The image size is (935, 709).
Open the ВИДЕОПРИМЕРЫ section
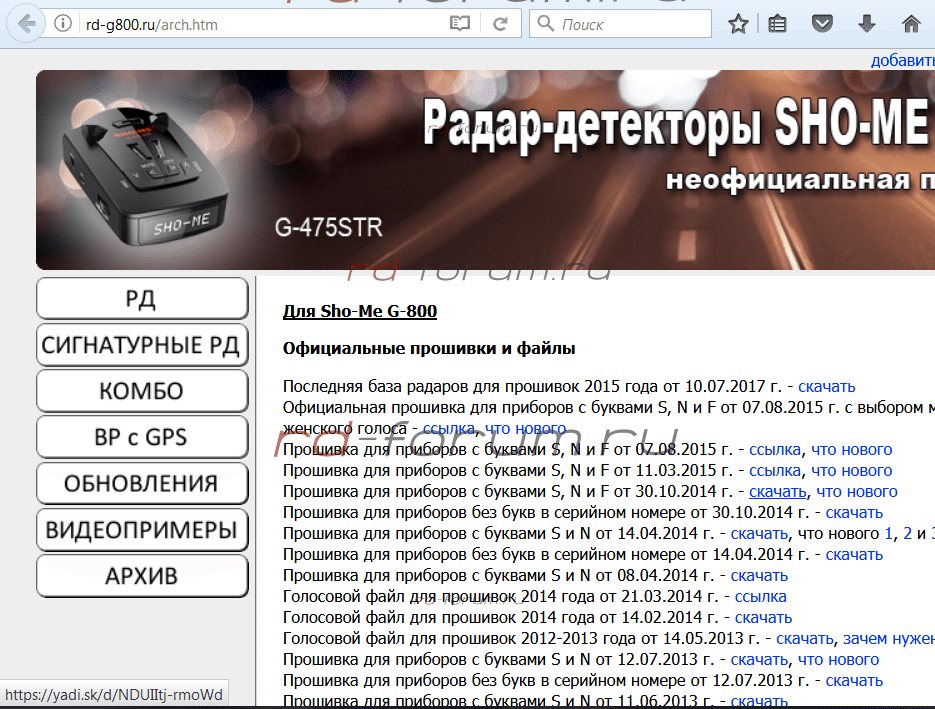point(142,530)
